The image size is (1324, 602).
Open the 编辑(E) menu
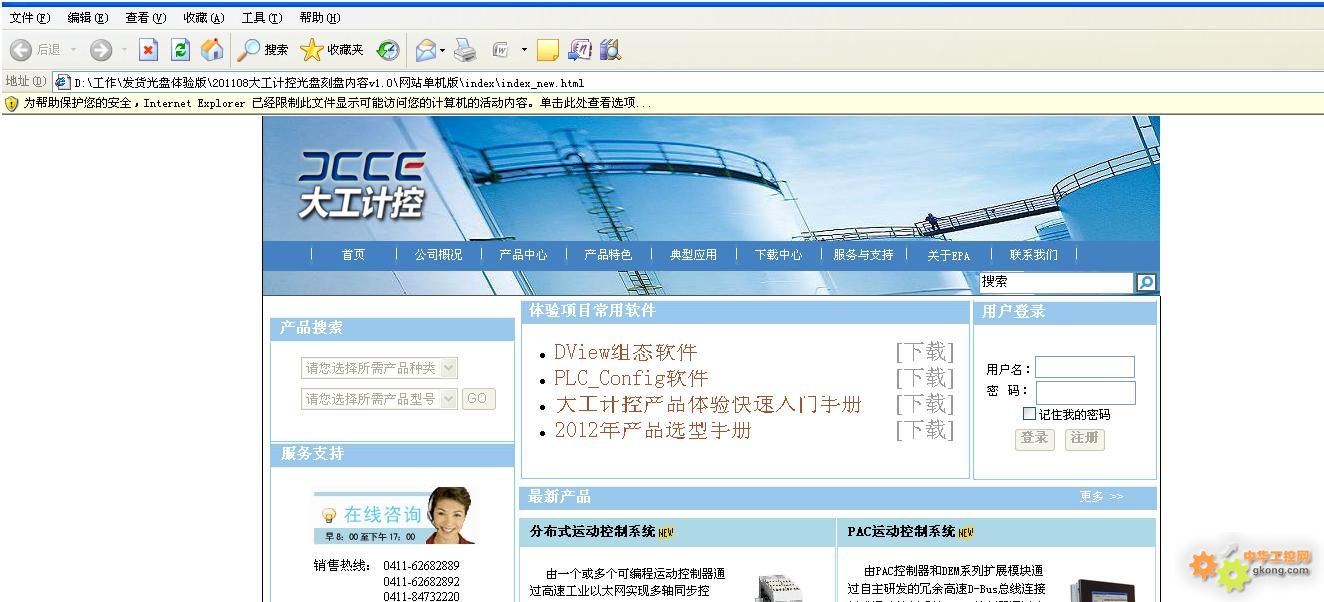87,18
